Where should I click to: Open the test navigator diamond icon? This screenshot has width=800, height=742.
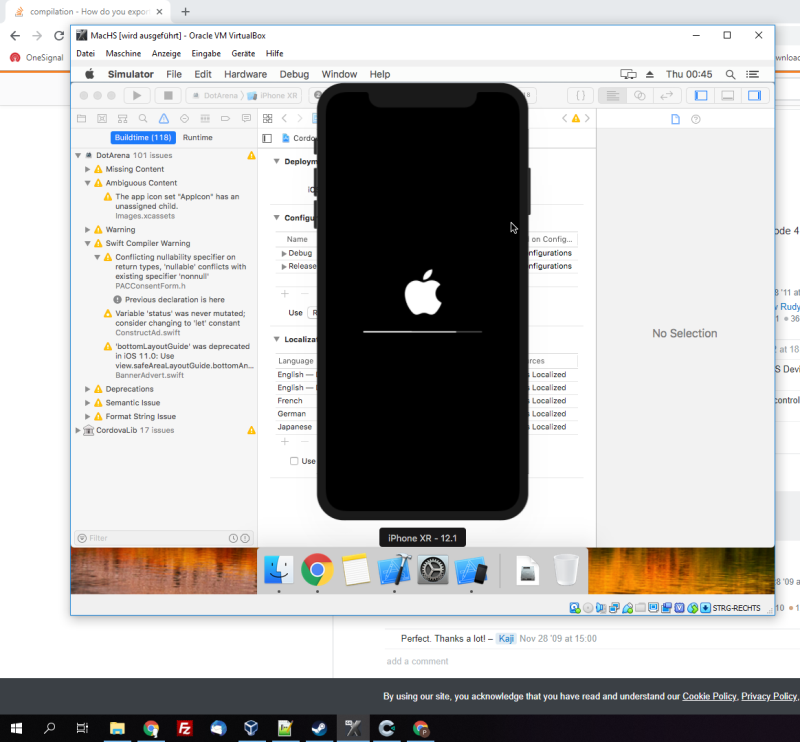(x=184, y=118)
